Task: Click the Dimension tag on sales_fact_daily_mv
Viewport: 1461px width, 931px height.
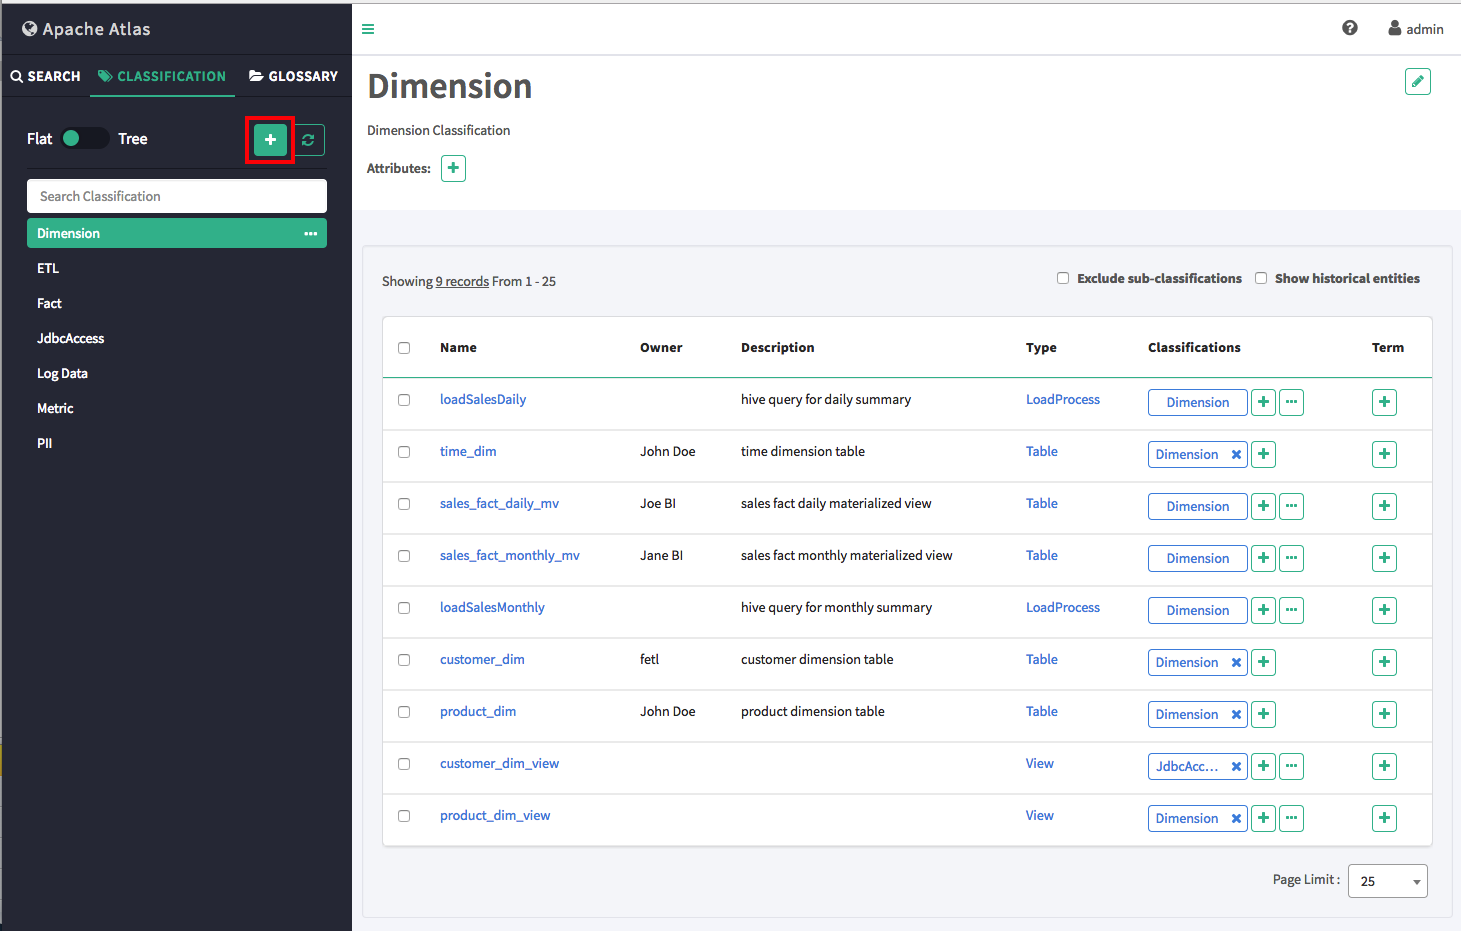Action: [x=1198, y=506]
